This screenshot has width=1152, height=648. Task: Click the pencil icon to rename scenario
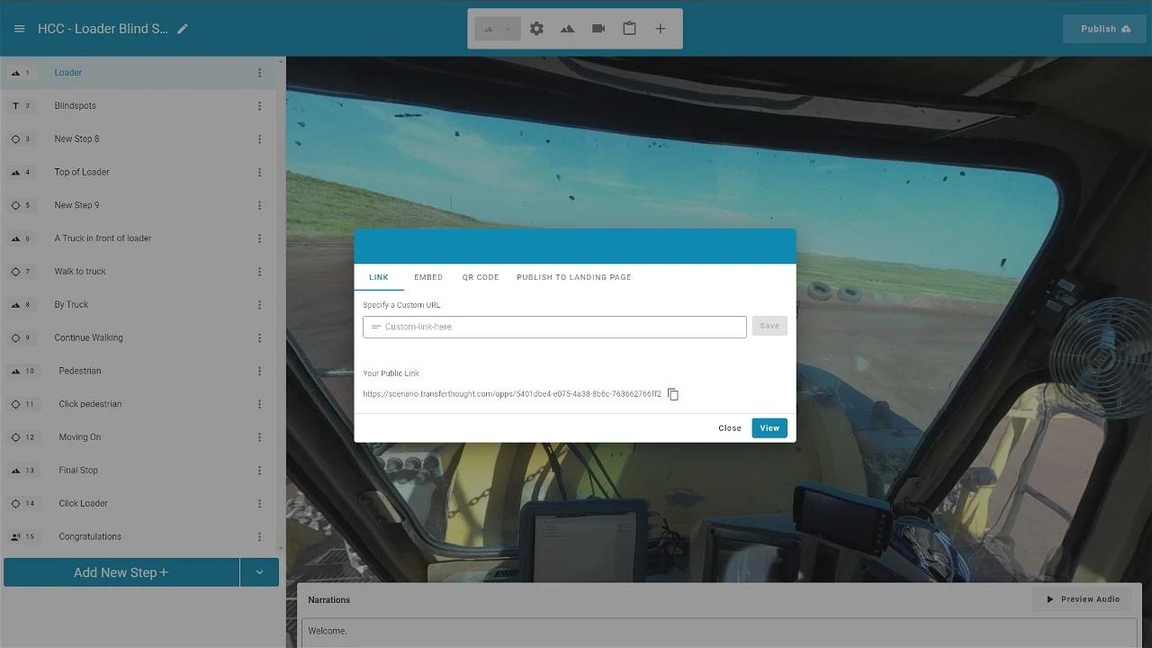click(182, 29)
